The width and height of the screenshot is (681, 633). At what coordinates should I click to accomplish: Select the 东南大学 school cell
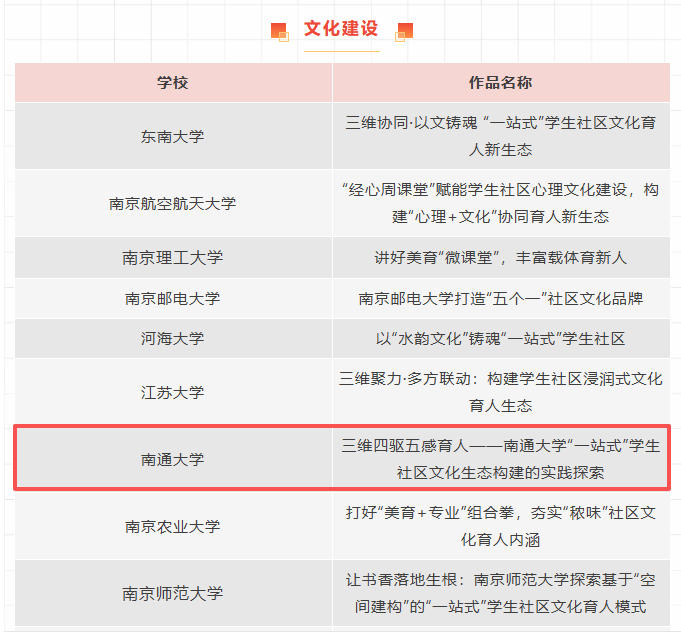[x=173, y=136]
